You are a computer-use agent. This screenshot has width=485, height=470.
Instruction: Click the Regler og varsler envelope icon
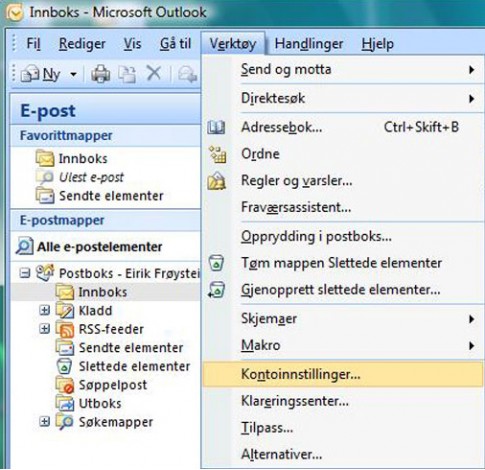coord(217,181)
